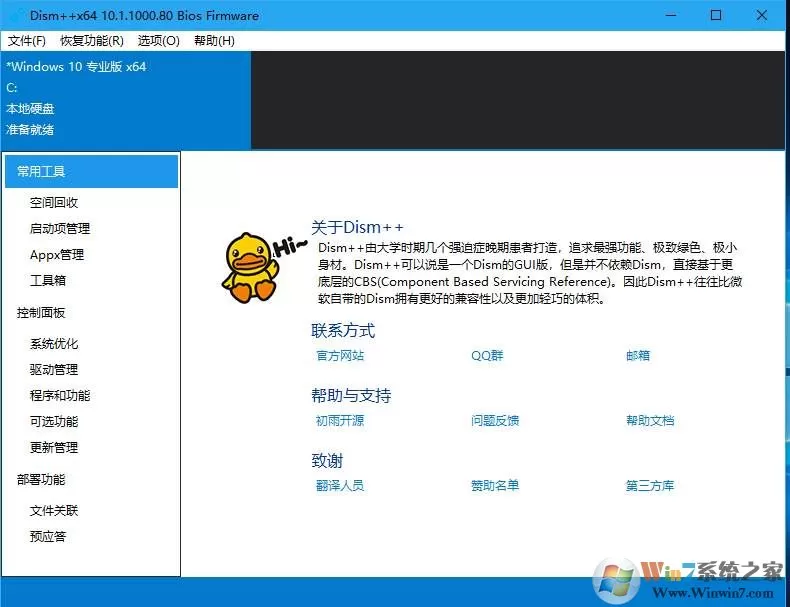Select 空间回收 in the sidebar

[54, 203]
